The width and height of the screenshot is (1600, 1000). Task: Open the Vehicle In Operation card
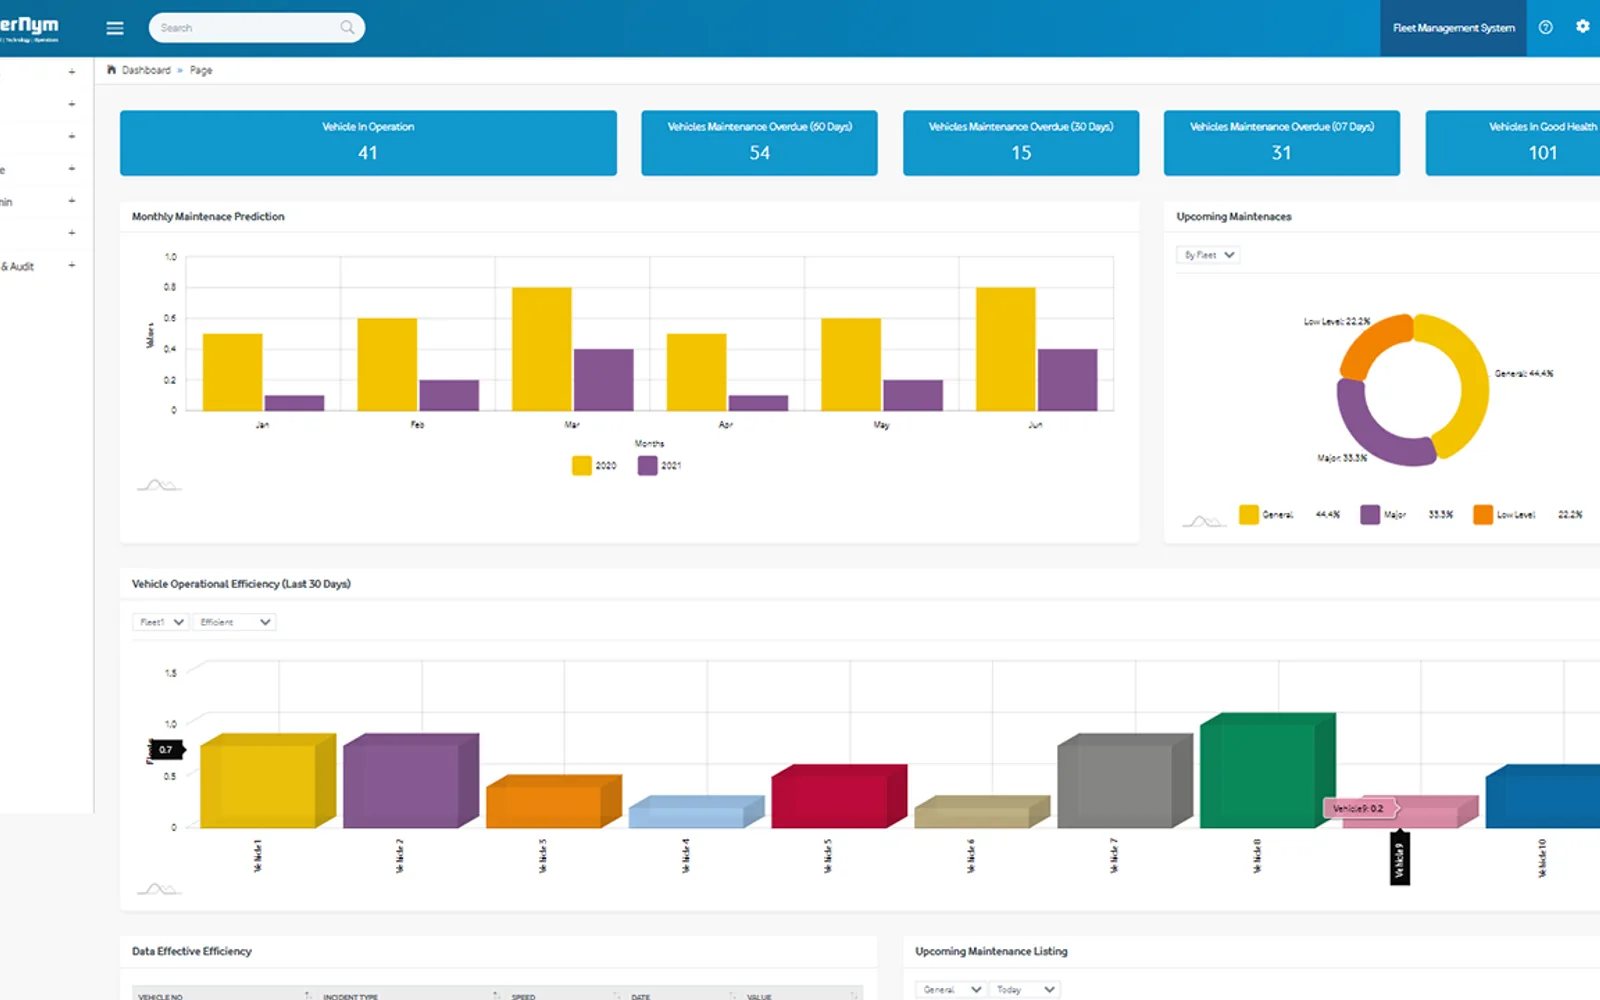[x=368, y=143]
